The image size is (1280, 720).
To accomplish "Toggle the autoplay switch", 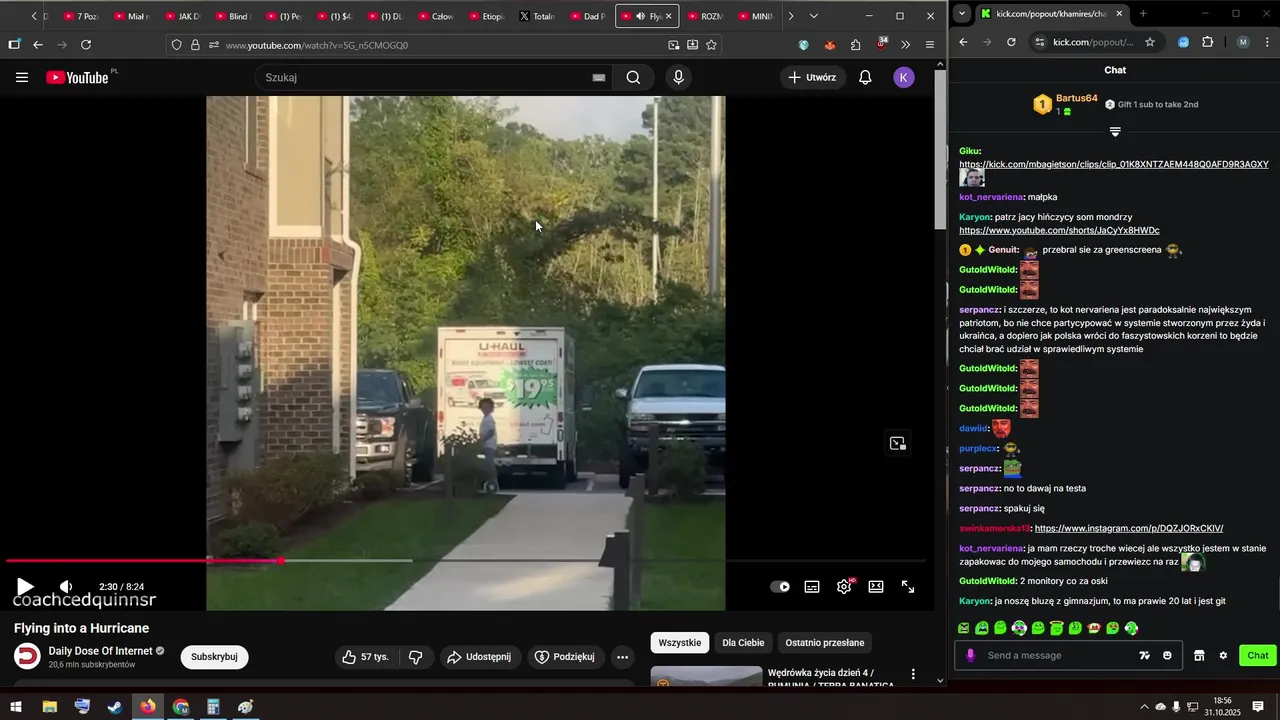I will point(780,587).
